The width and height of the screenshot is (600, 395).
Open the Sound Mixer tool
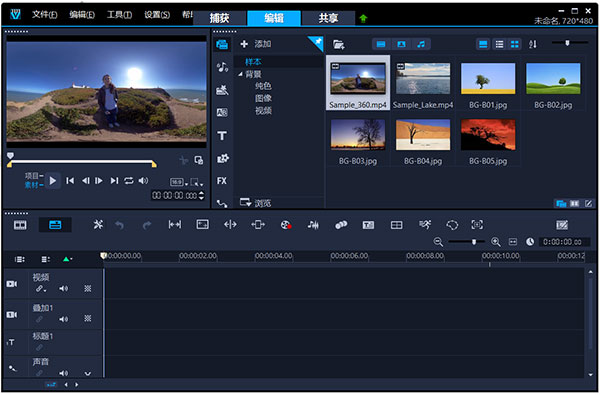pyautogui.click(x=313, y=225)
